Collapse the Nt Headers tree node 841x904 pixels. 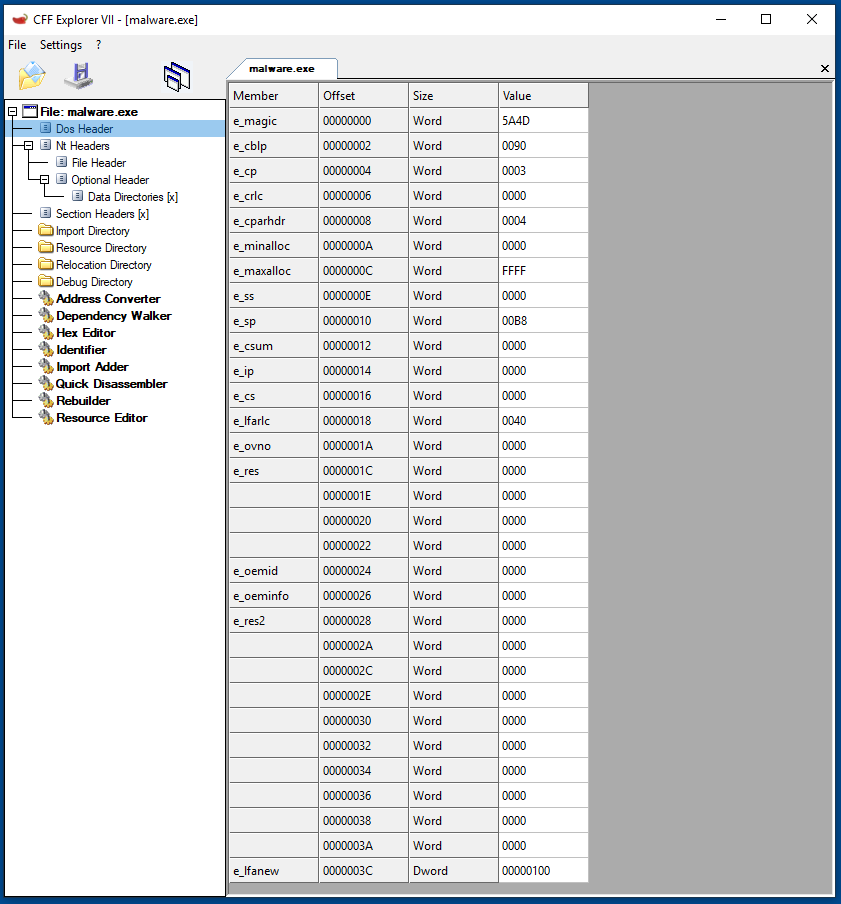(x=28, y=146)
